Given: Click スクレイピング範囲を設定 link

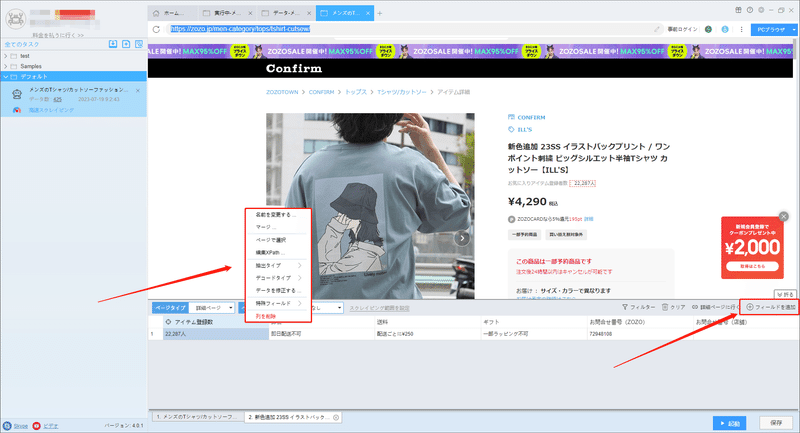Looking at the screenshot, I should [380, 308].
